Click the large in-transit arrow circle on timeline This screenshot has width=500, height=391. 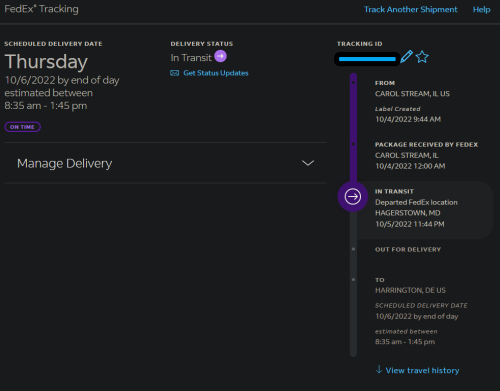pos(353,197)
